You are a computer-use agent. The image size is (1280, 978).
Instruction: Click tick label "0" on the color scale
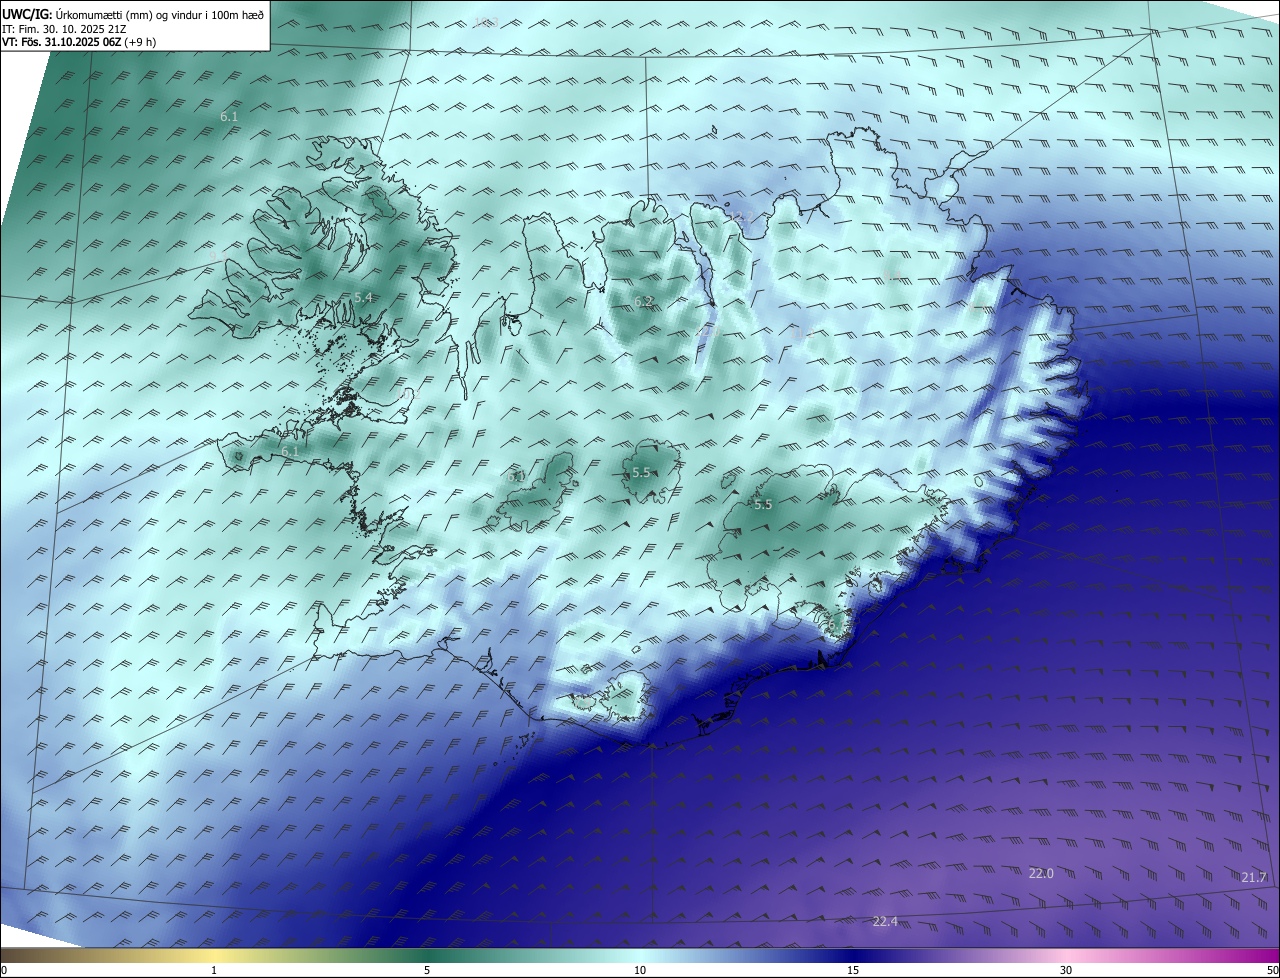4,971
